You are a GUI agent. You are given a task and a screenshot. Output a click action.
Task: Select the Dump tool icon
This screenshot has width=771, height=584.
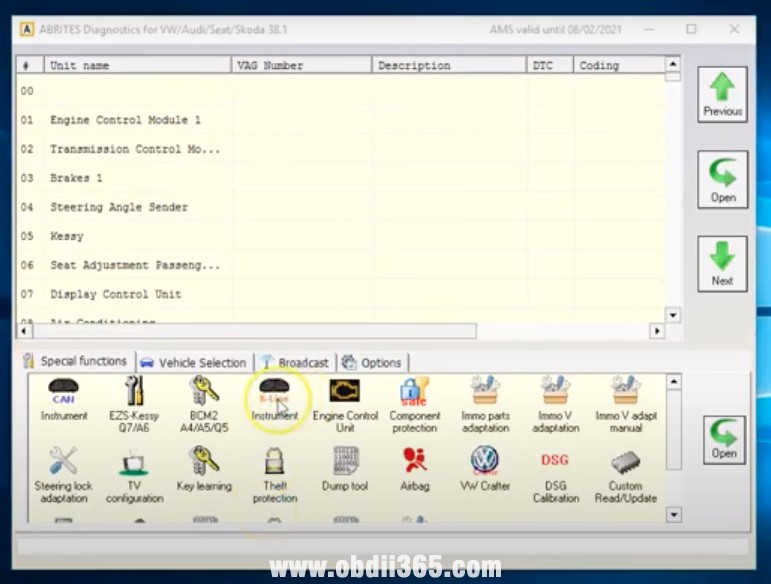[345, 469]
